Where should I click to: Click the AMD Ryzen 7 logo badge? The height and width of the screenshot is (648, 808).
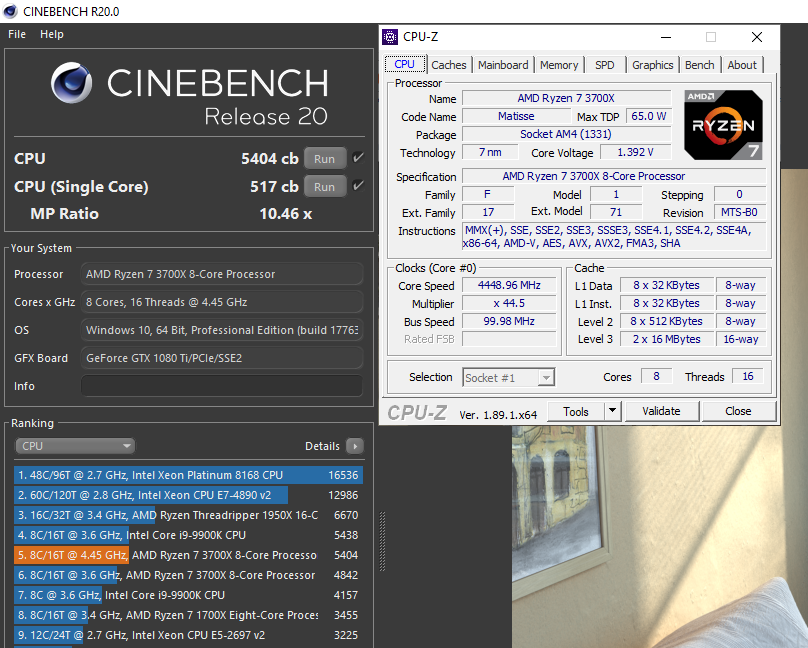coord(723,125)
